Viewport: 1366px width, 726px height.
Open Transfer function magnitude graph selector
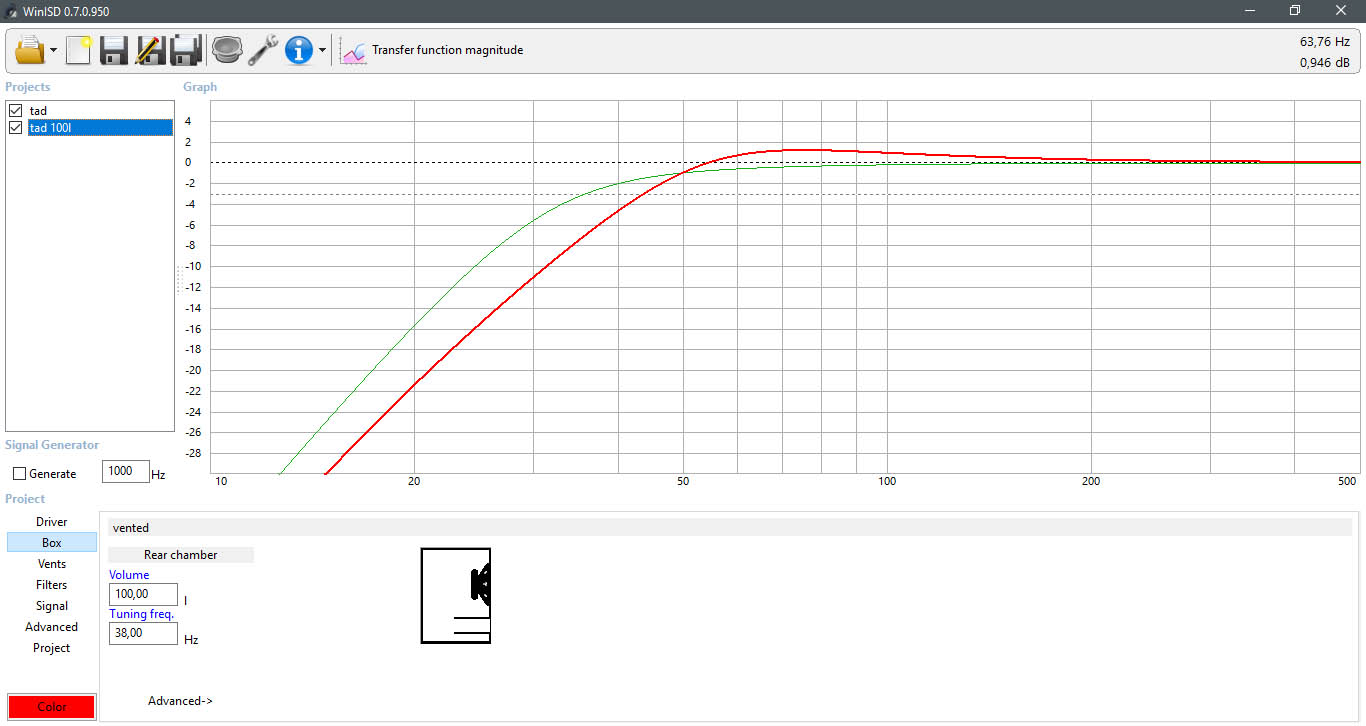tap(447, 50)
